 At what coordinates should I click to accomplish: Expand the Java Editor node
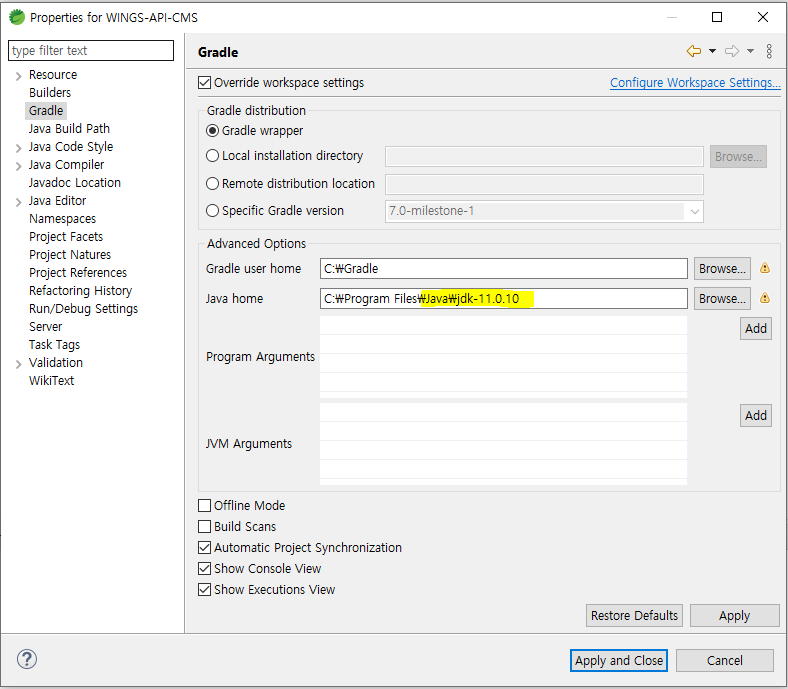[19, 202]
